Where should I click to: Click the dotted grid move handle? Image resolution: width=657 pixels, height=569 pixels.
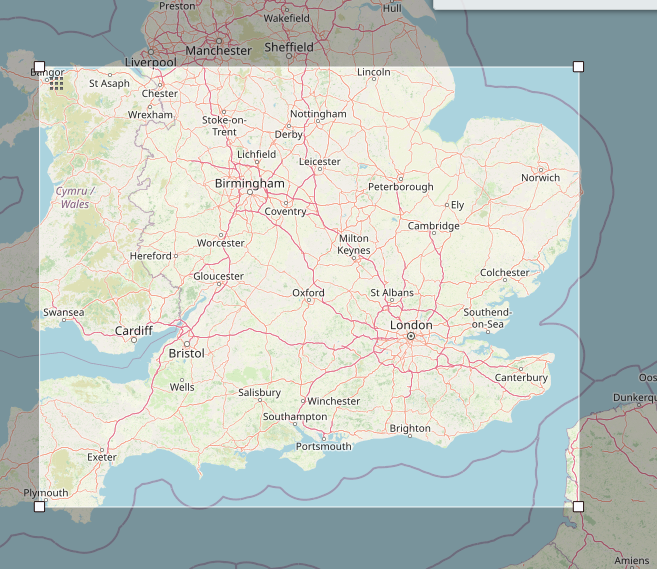pyautogui.click(x=57, y=84)
